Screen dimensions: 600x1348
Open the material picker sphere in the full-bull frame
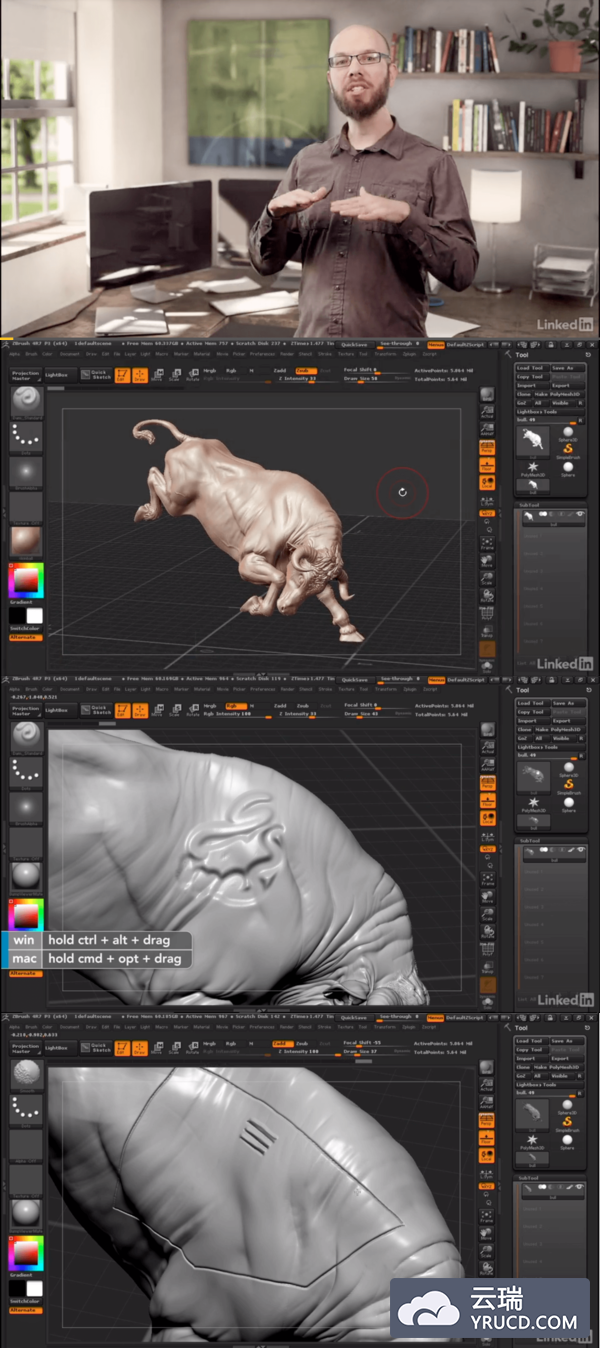tap(27, 543)
